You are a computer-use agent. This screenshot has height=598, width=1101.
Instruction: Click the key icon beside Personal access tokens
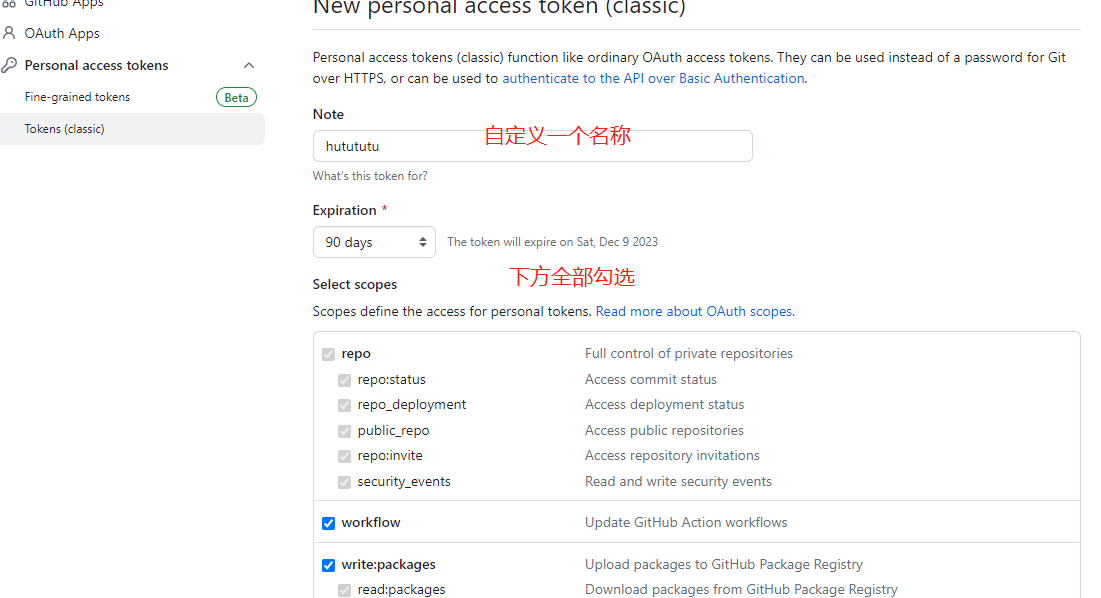[9, 64]
